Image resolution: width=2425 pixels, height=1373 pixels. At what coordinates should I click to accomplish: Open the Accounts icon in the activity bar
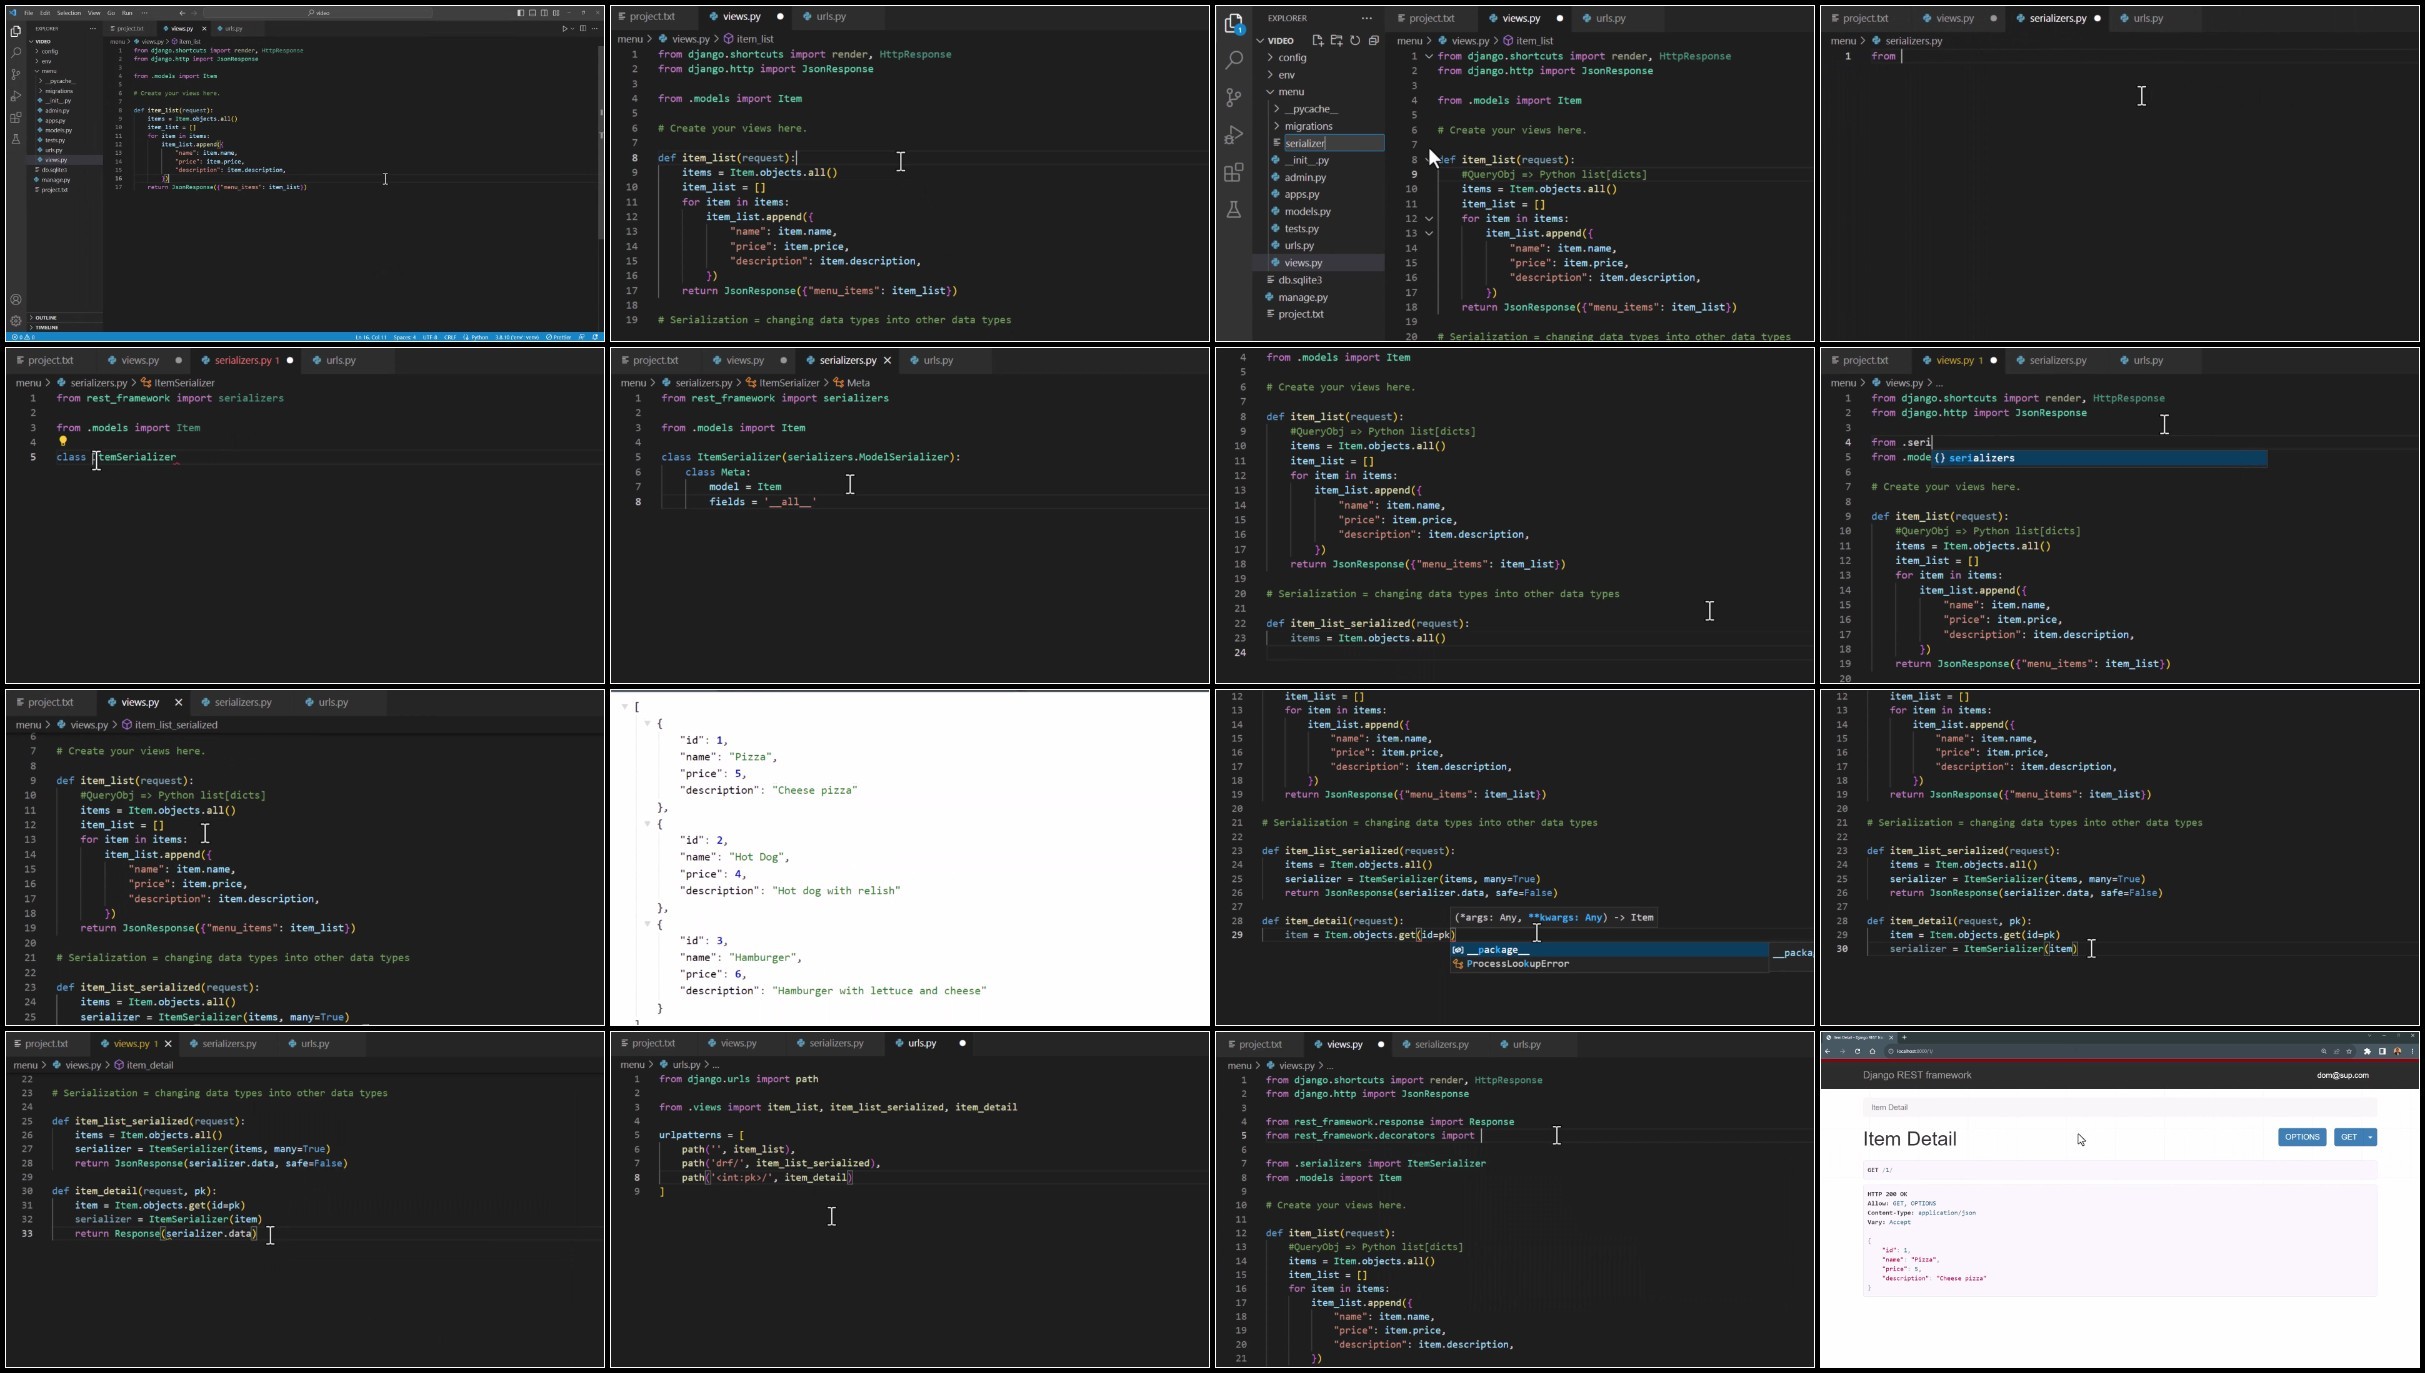[16, 299]
